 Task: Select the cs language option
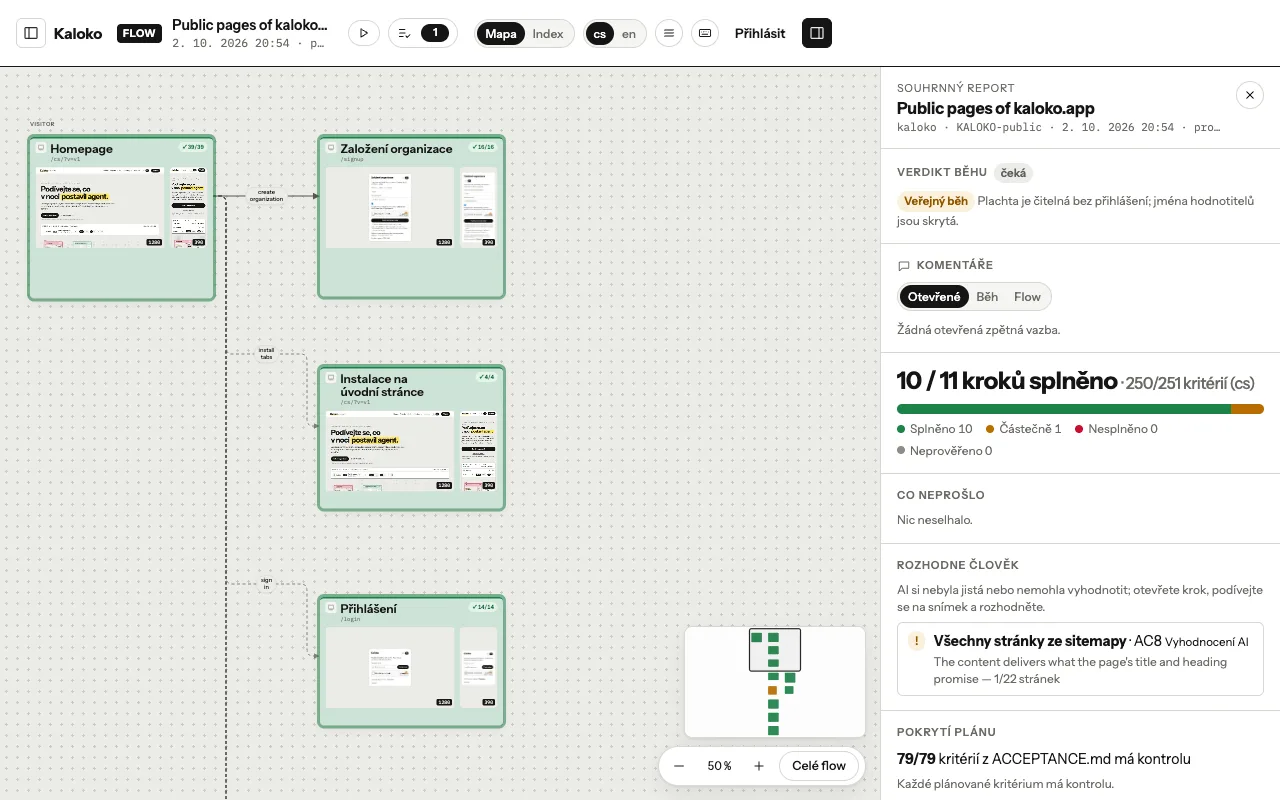(x=599, y=33)
